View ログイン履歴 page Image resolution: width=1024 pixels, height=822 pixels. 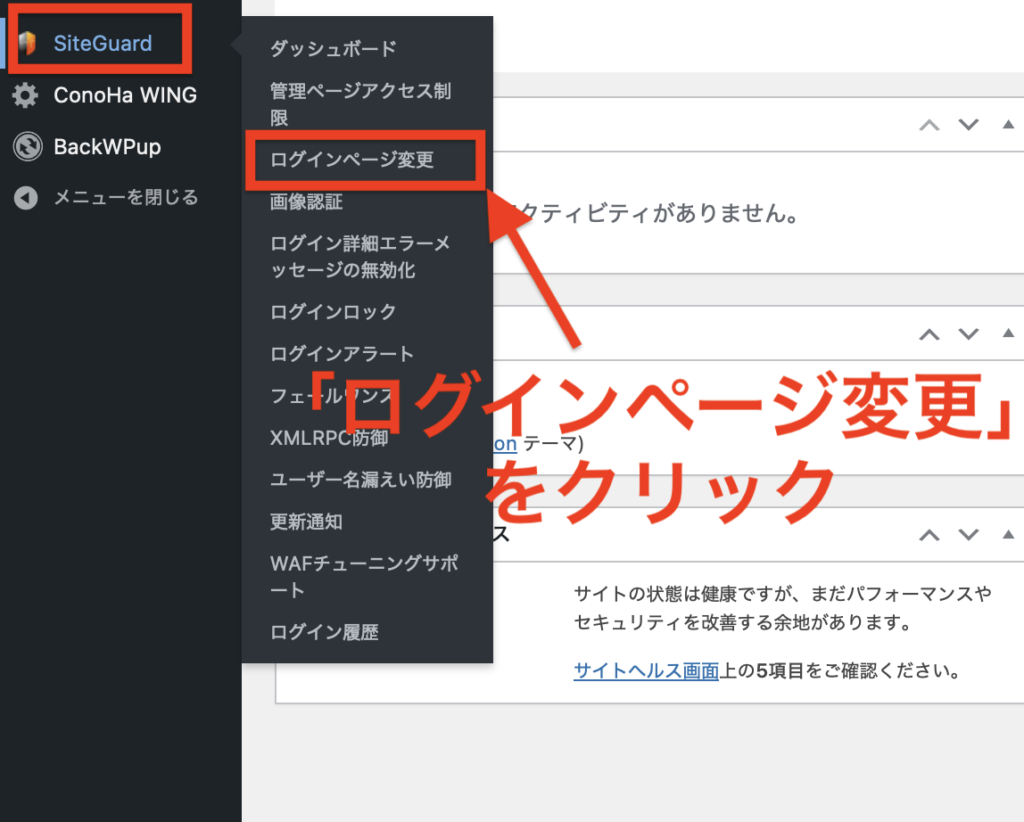(324, 632)
